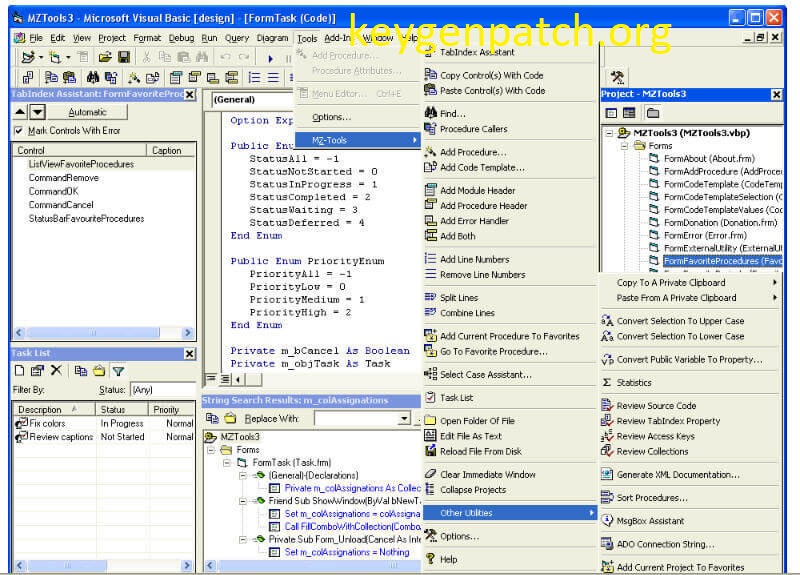Click the Search Results horizontal scrollbar
The image size is (800, 575).
(313, 565)
